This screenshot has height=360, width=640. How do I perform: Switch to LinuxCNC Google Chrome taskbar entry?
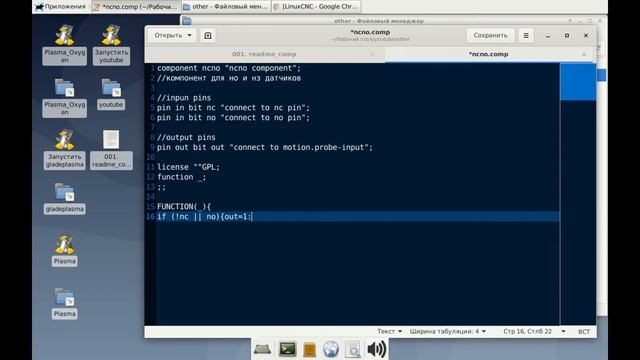(316, 7)
